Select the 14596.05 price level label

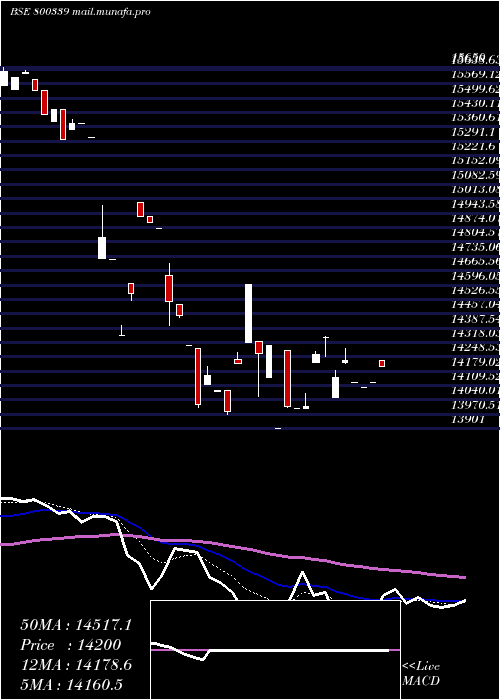pyautogui.click(x=475, y=275)
